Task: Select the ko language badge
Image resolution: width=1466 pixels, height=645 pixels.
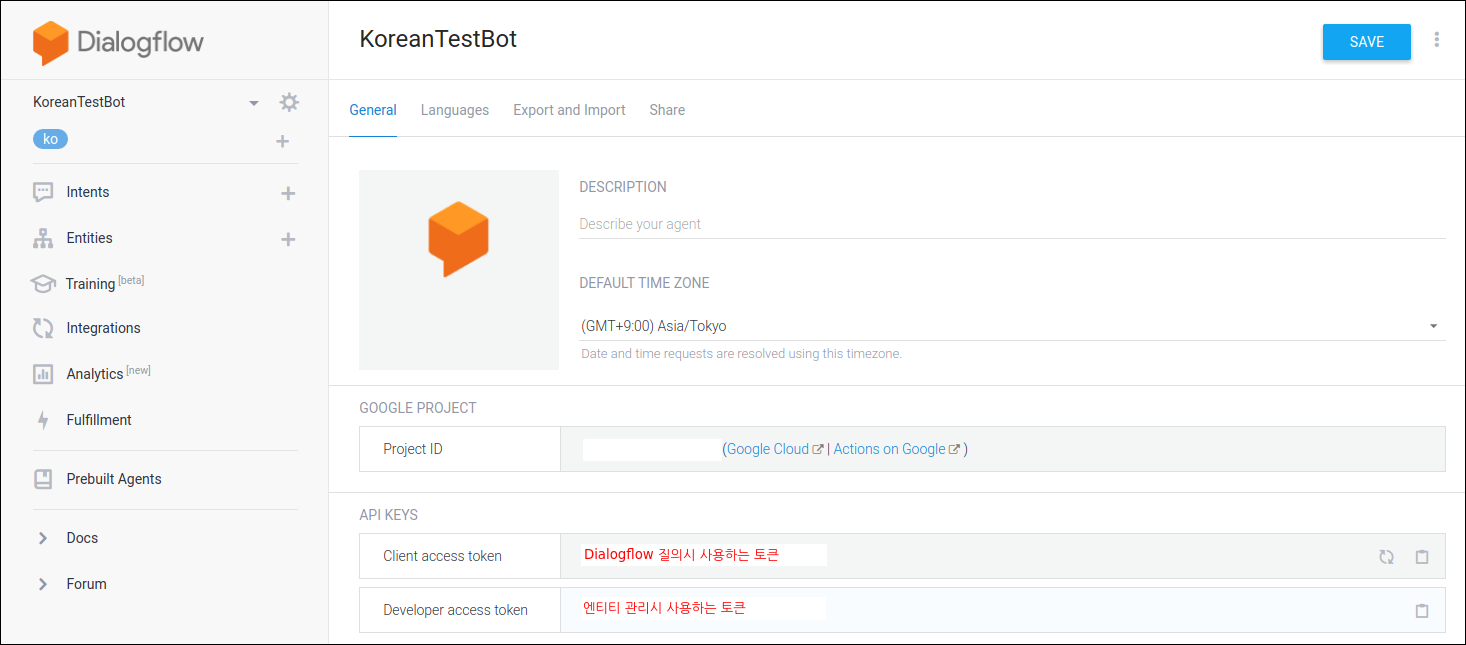Action: coord(50,139)
